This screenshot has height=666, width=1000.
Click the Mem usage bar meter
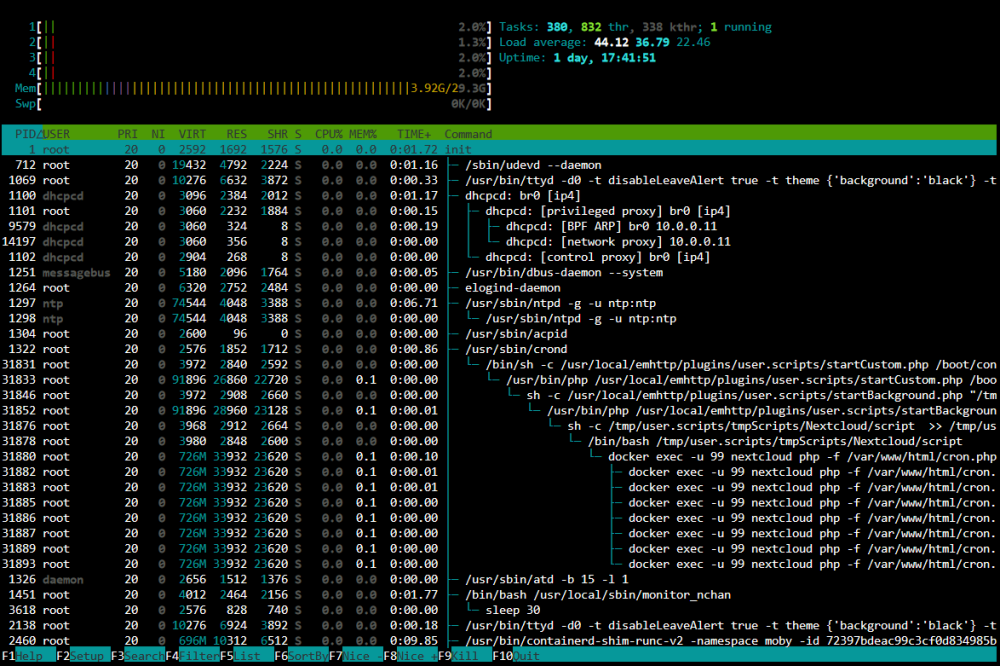[253, 88]
